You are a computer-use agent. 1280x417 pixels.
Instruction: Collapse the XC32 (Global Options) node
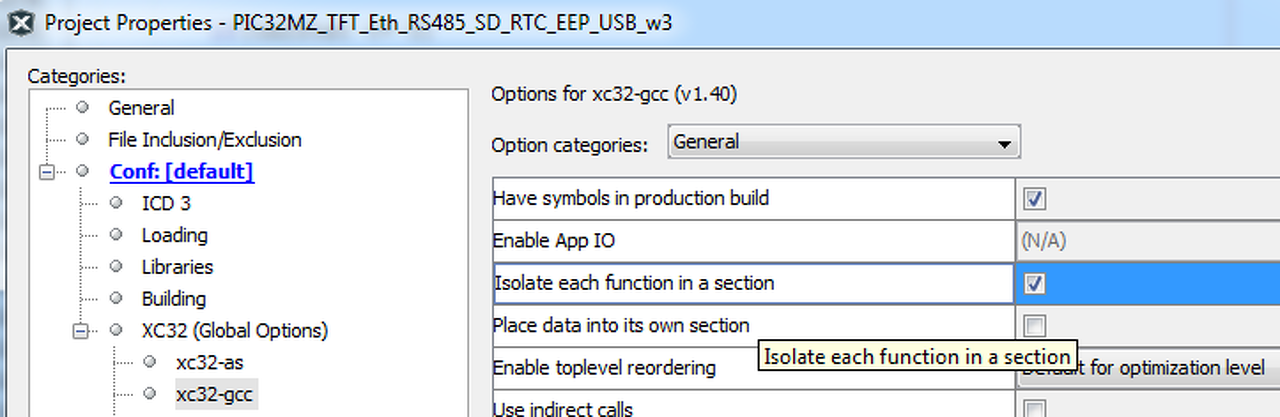pyautogui.click(x=81, y=330)
